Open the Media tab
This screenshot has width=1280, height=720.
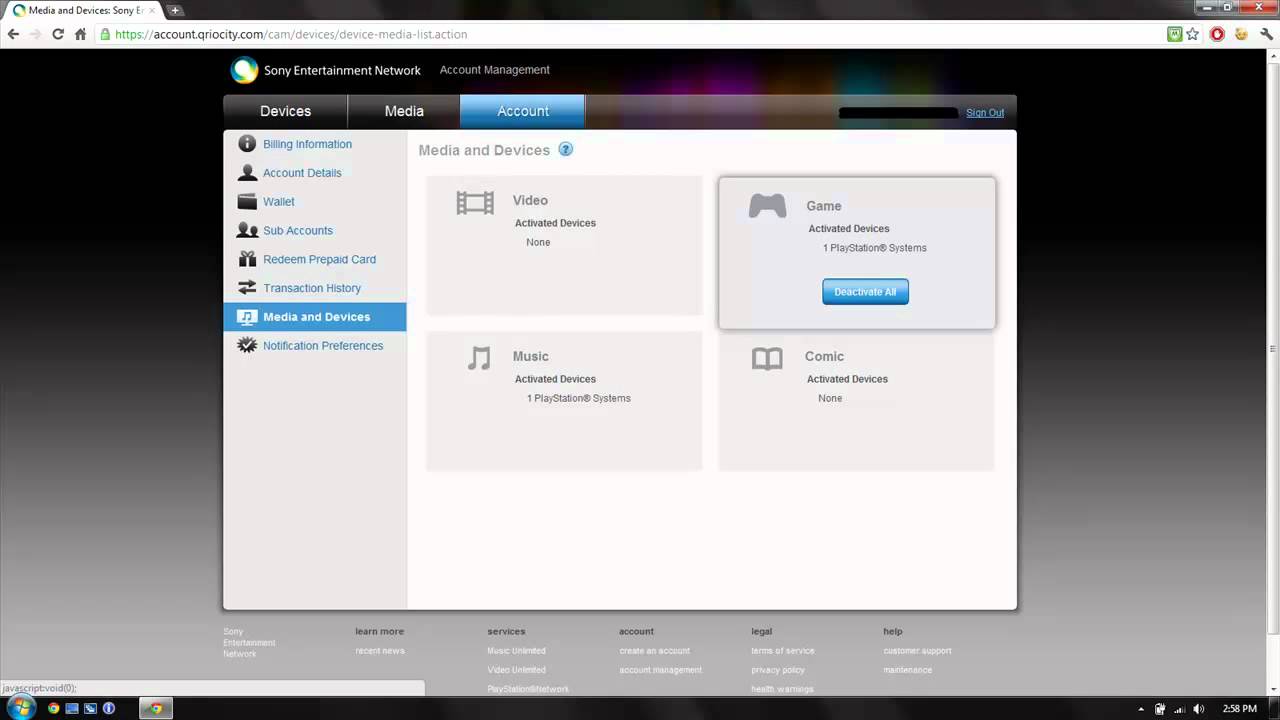(x=404, y=111)
